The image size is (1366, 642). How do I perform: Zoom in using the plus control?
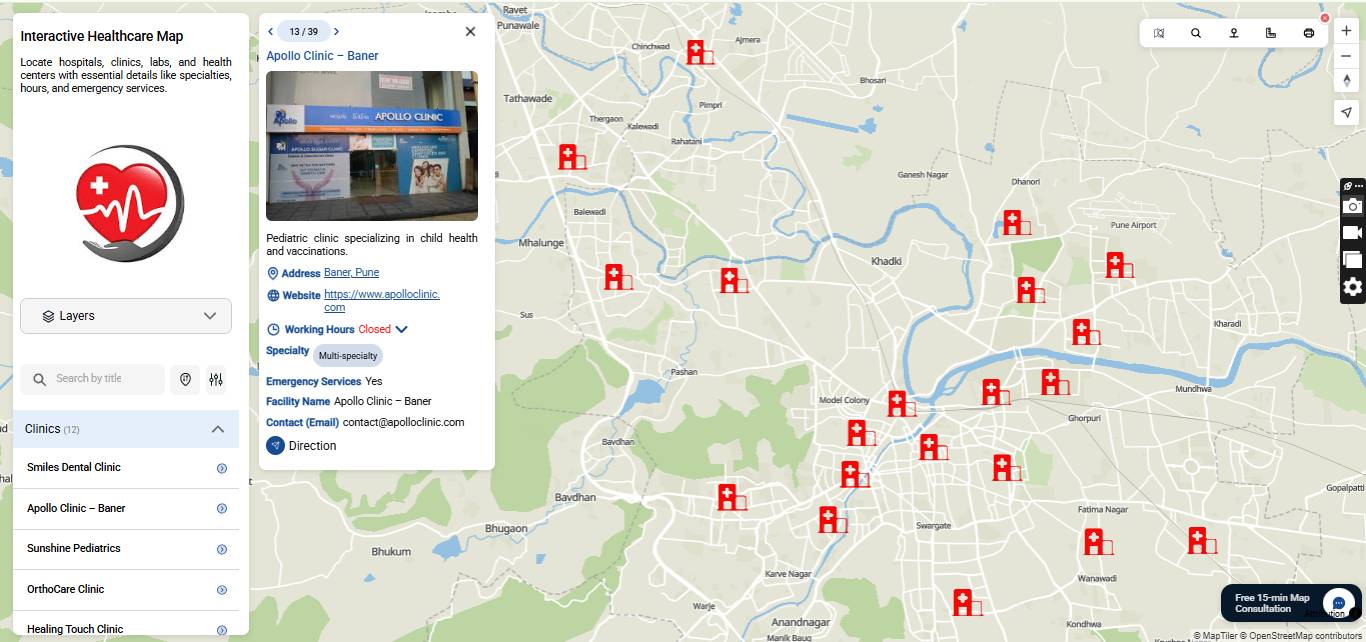click(1346, 30)
